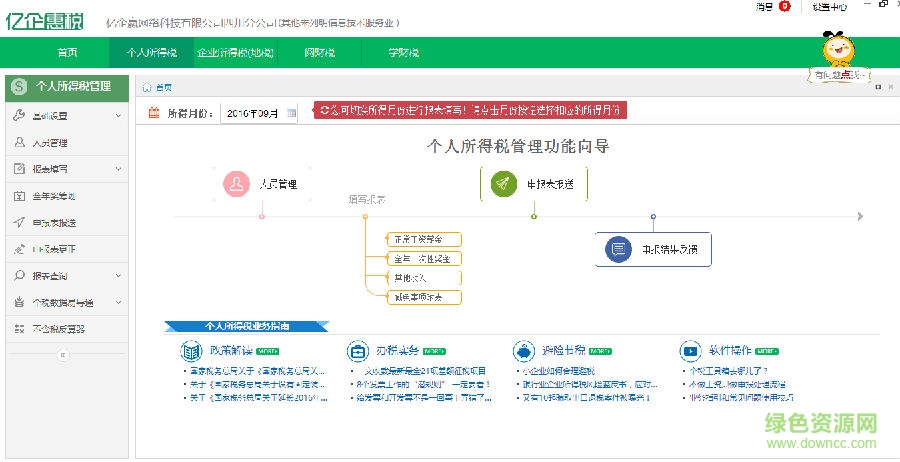Viewport: 900px width, 462px height.
Task: Open the calendar picker icon in month field
Action: coord(292,113)
